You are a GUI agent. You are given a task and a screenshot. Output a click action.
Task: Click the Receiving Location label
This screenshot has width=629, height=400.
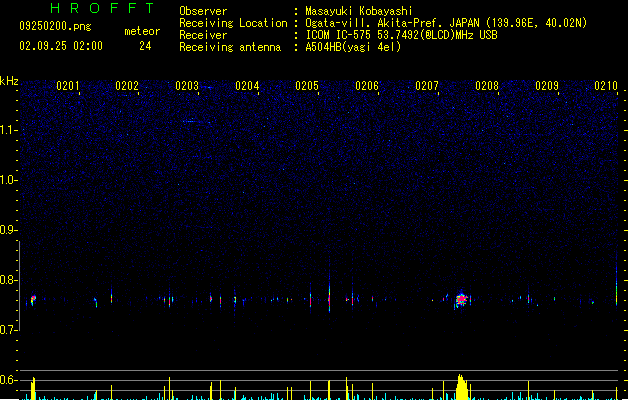point(233,23)
